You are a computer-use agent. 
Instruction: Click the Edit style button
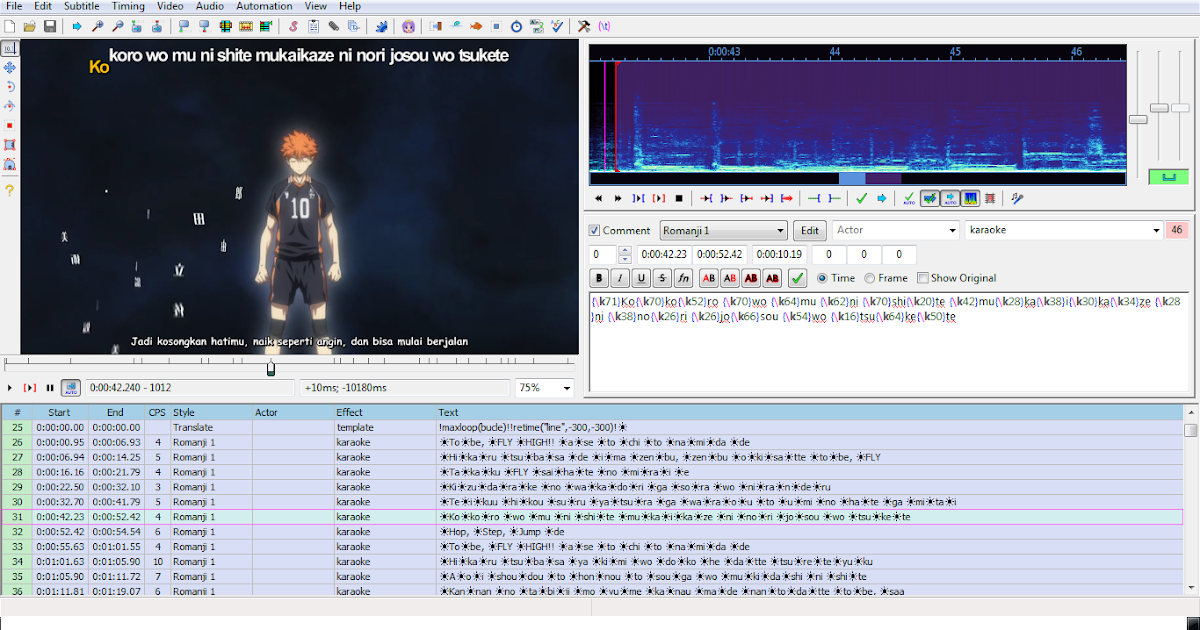[x=810, y=230]
